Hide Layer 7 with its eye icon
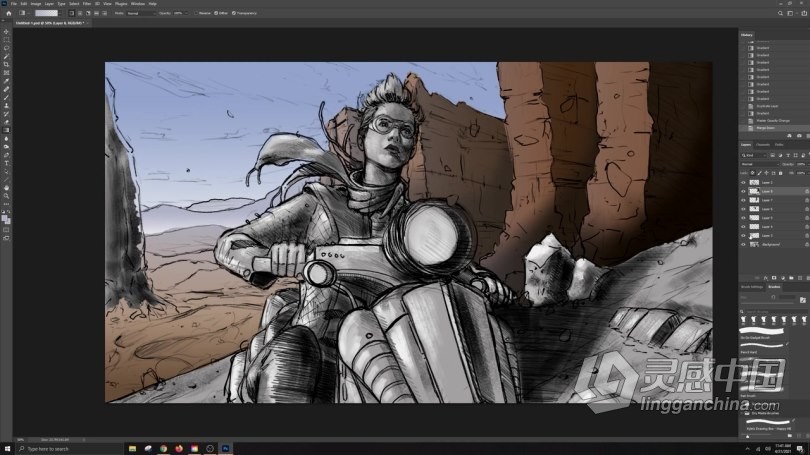 coord(743,200)
